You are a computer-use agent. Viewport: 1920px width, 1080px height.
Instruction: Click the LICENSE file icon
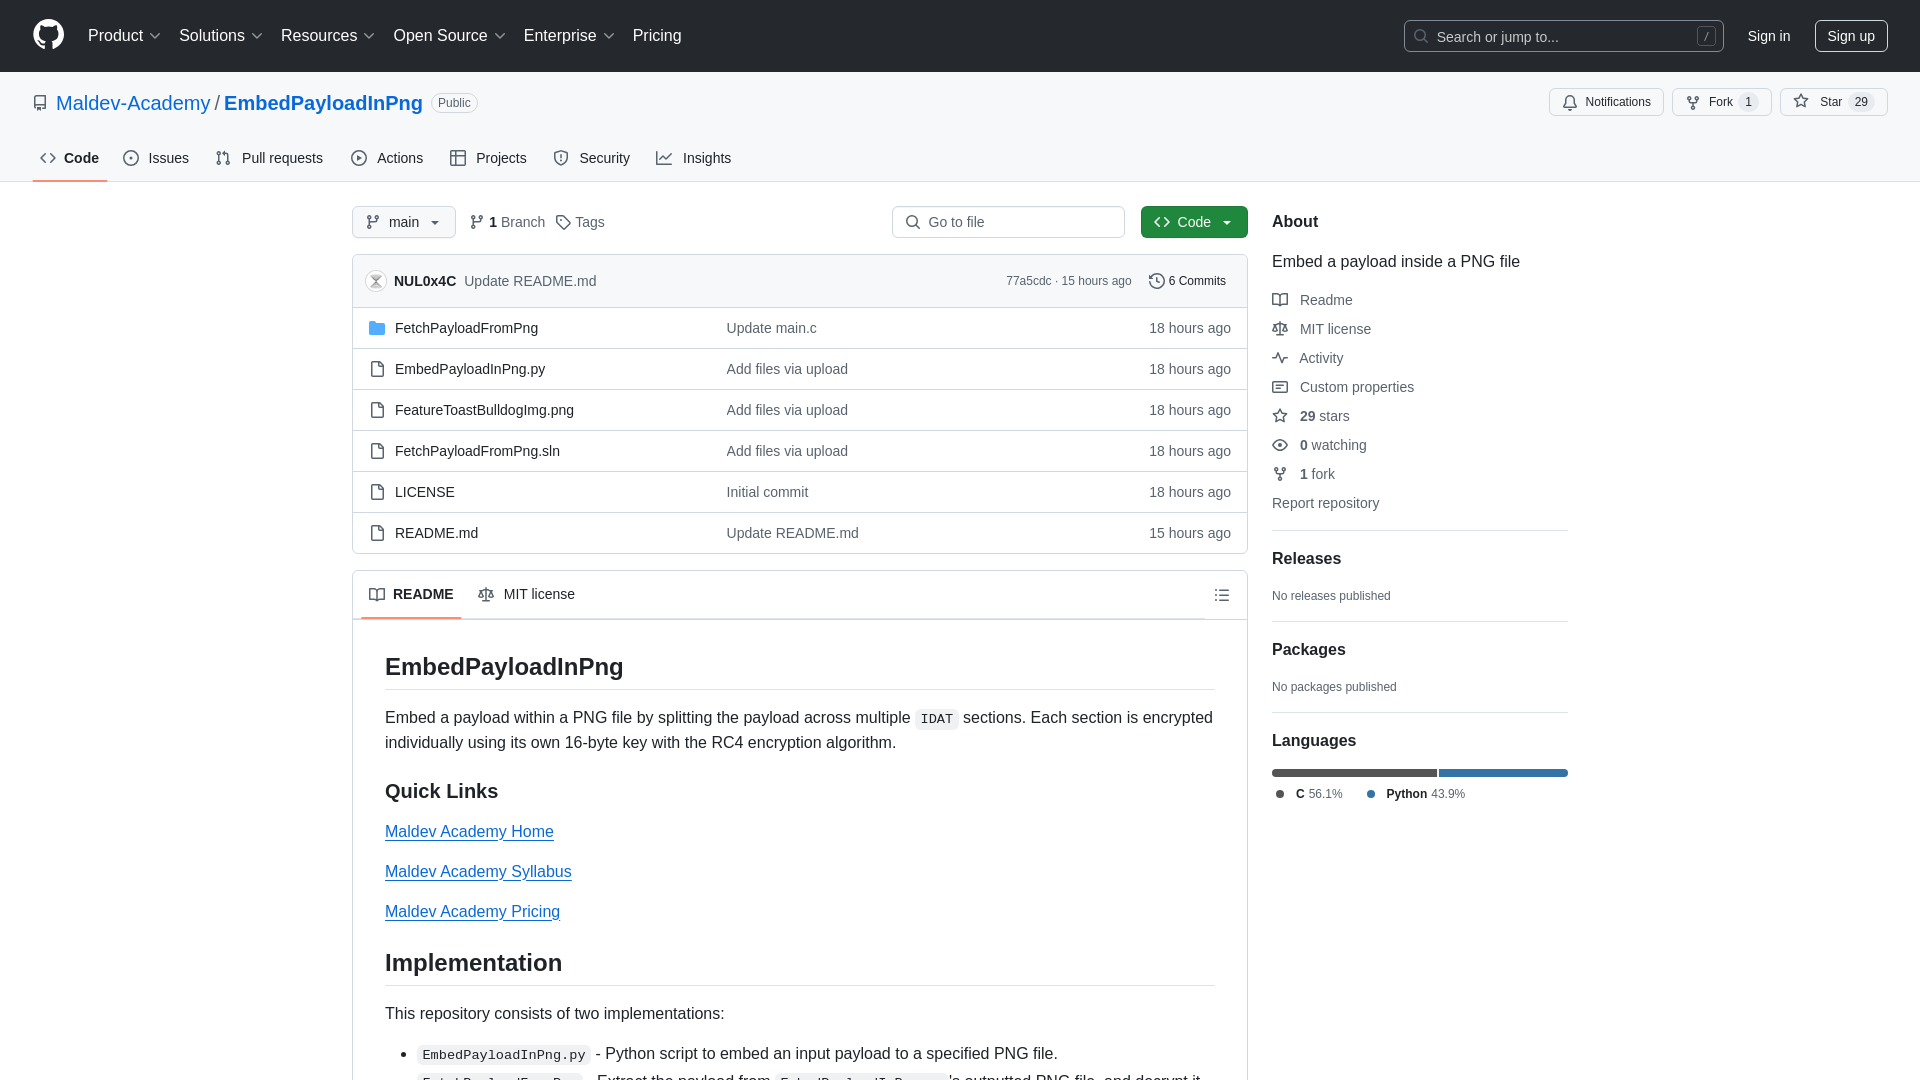[x=377, y=492]
